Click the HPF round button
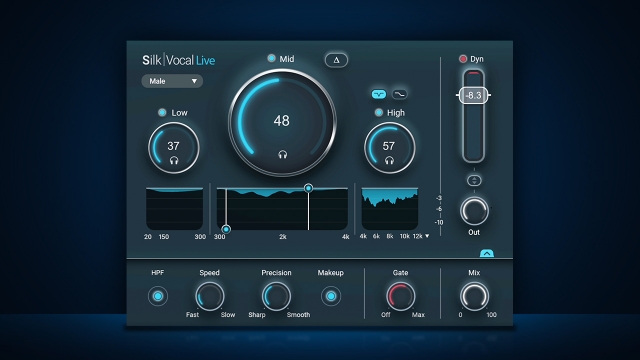 pyautogui.click(x=158, y=296)
